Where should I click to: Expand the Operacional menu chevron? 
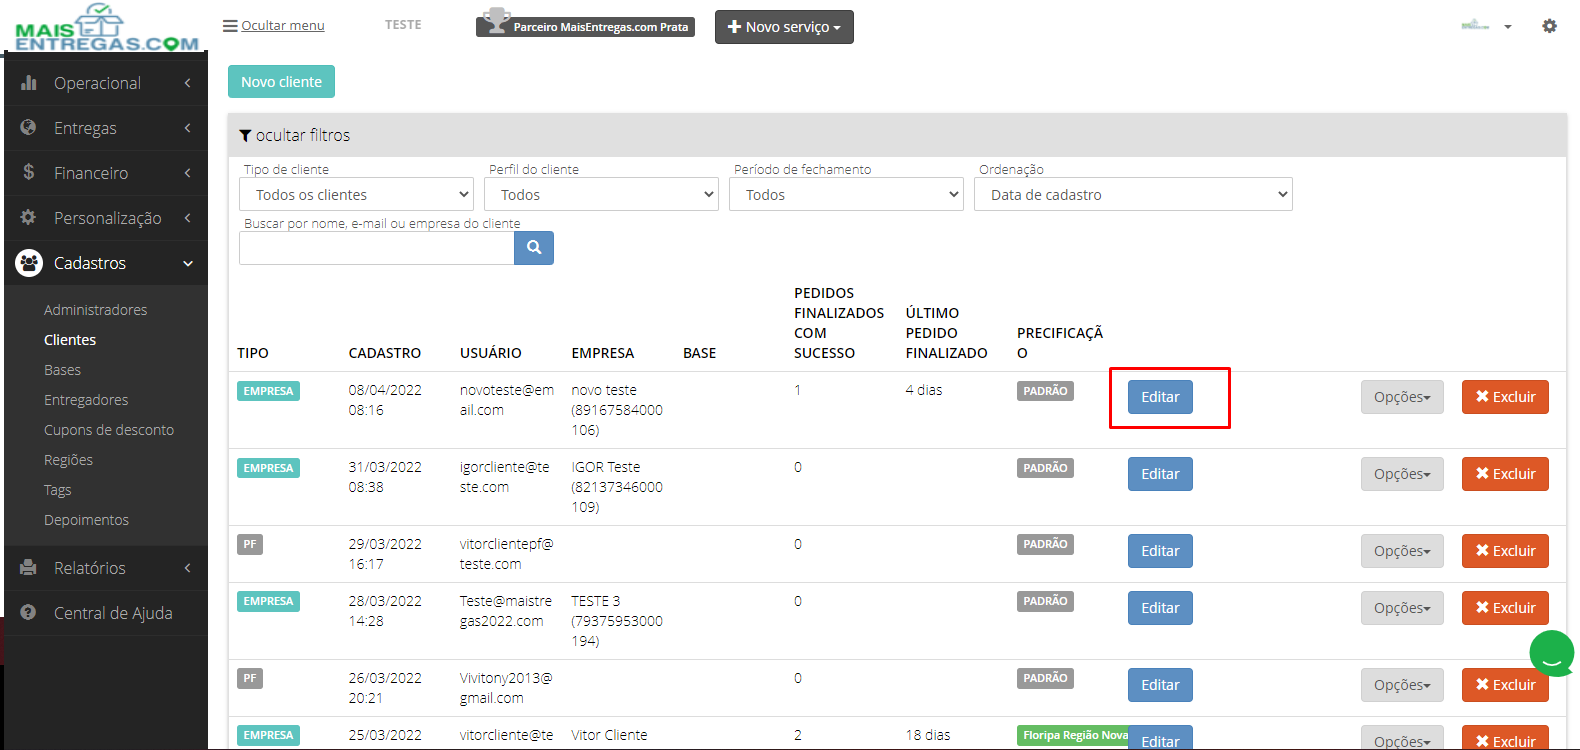coord(188,83)
